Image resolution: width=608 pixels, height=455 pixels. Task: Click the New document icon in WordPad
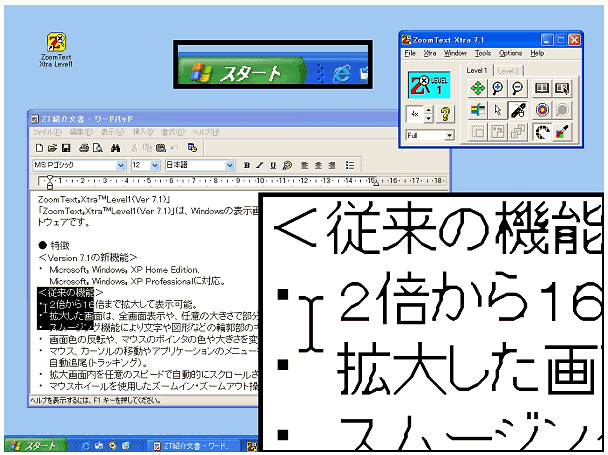click(39, 148)
